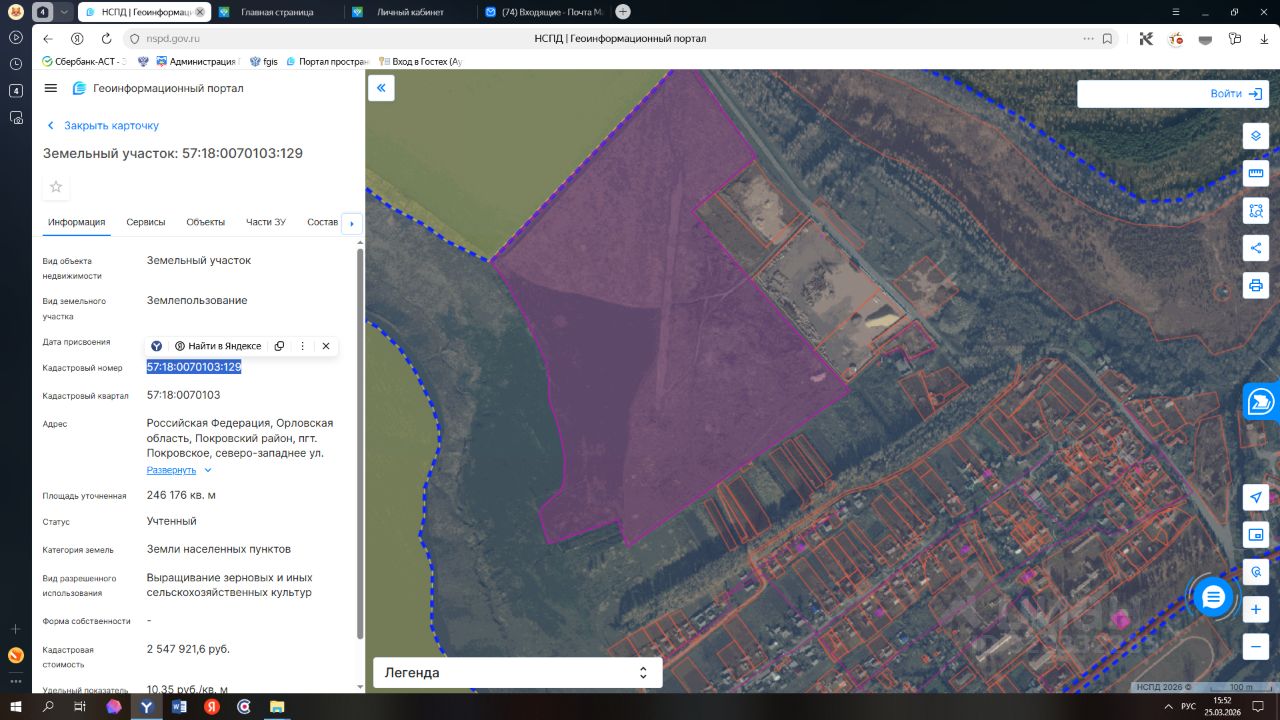The width and height of the screenshot is (1280, 720).
Task: Select the ruler measurement tool
Action: (1256, 174)
